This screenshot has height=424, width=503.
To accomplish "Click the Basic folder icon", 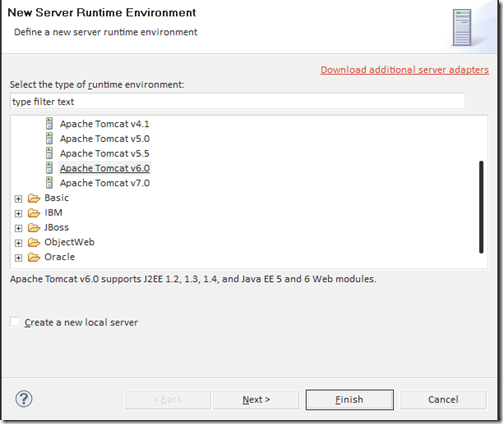I will [x=34, y=198].
